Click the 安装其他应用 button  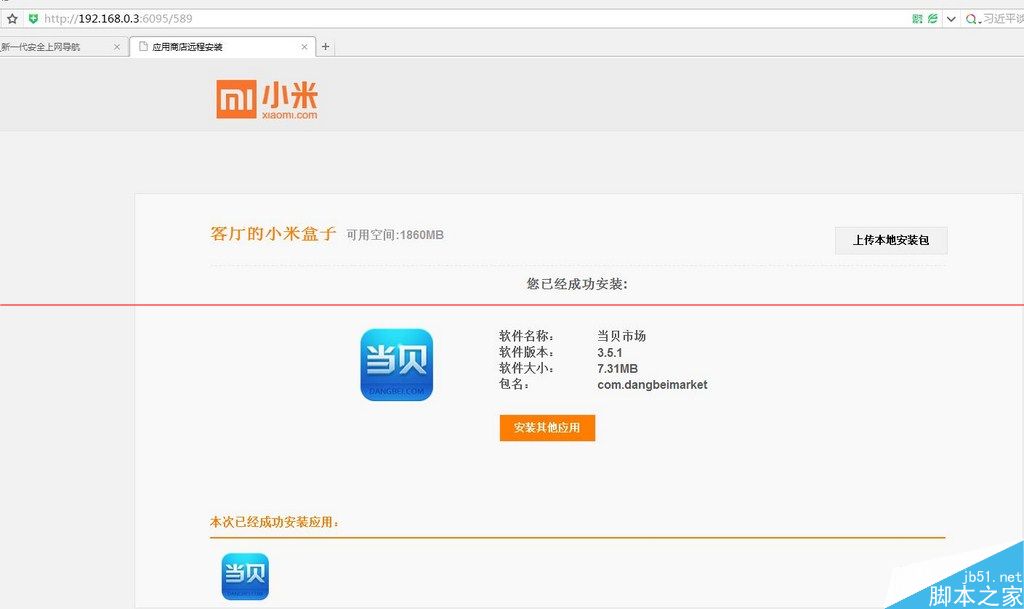[x=547, y=428]
